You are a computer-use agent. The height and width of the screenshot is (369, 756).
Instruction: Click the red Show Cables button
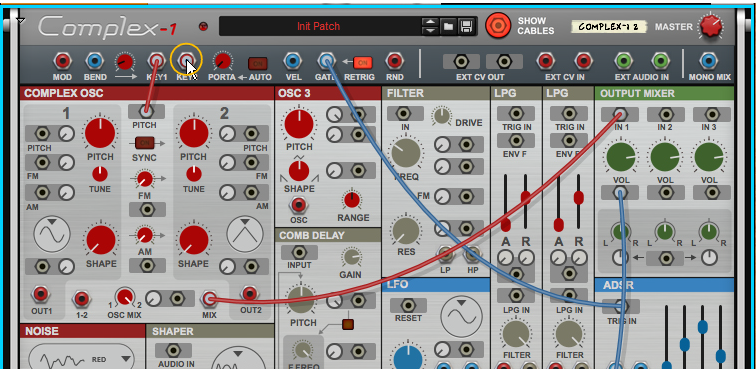[x=499, y=26]
